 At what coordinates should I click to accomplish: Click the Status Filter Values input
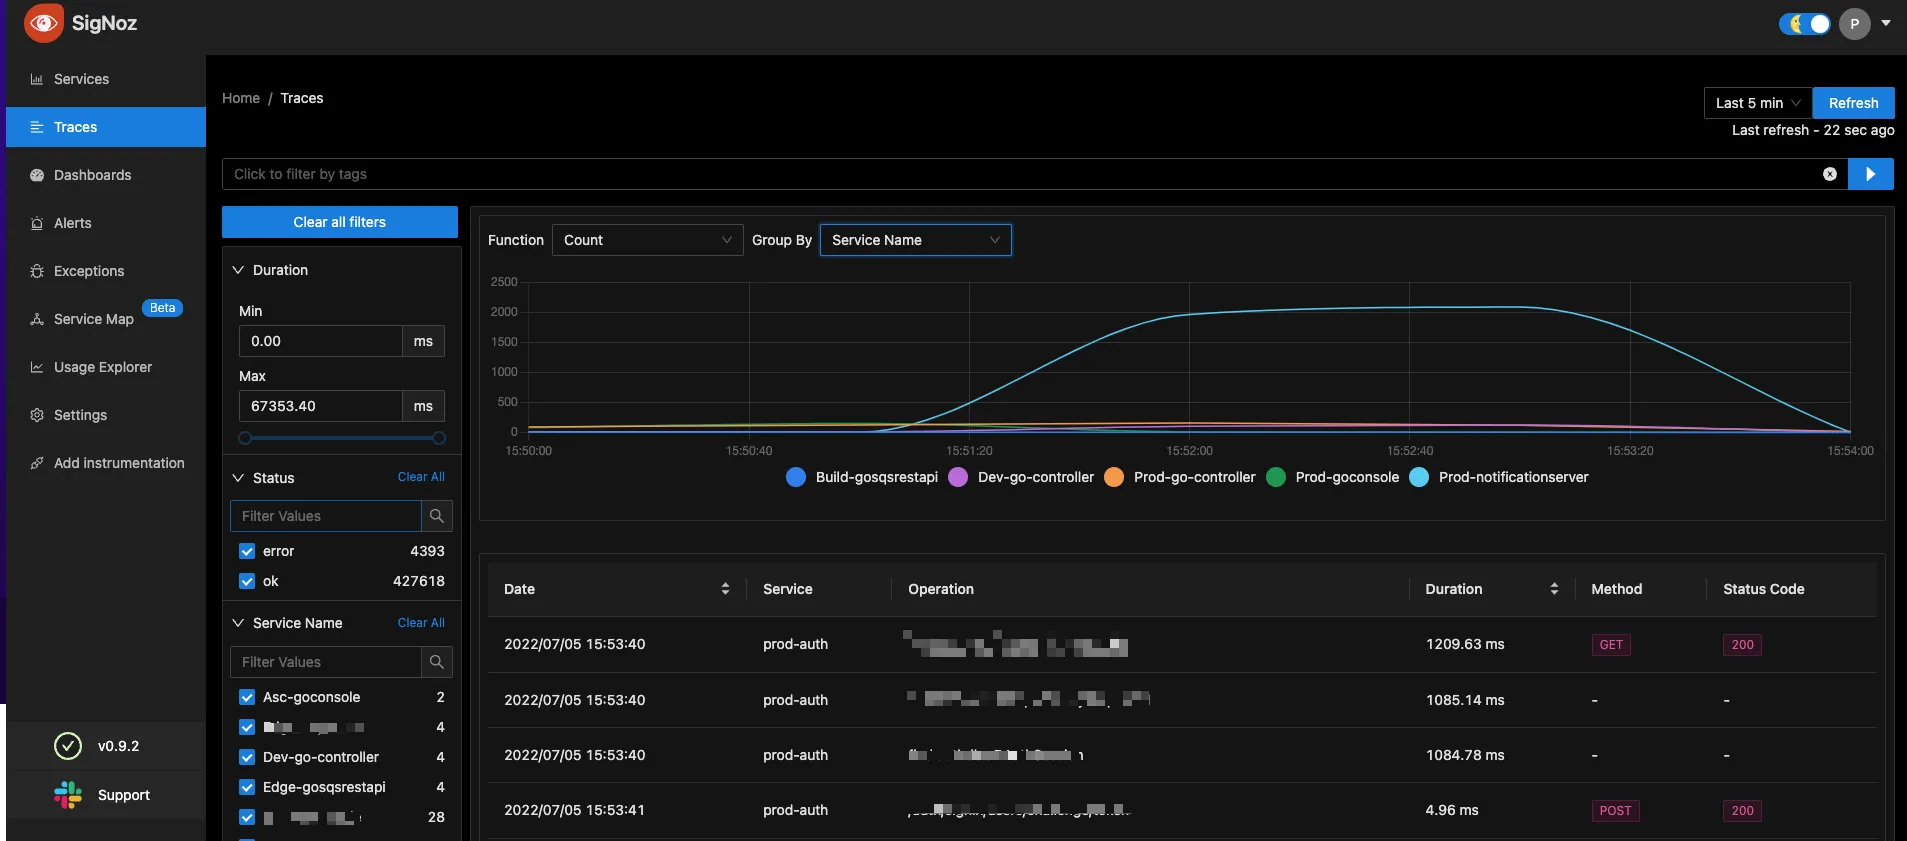[326, 516]
